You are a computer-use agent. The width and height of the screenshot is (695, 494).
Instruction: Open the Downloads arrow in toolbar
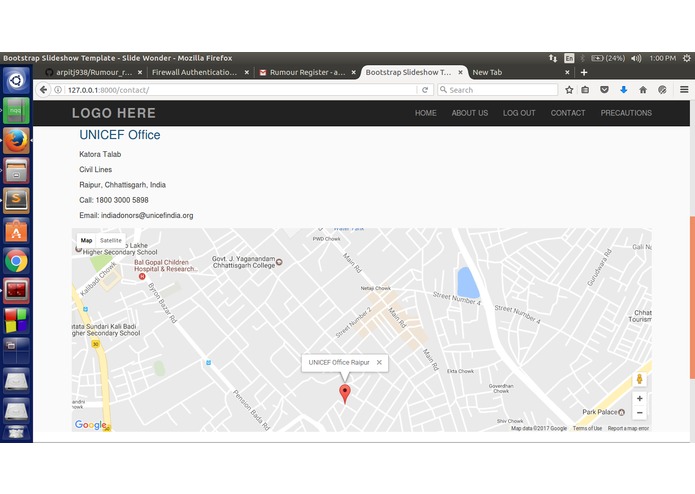pos(624,90)
